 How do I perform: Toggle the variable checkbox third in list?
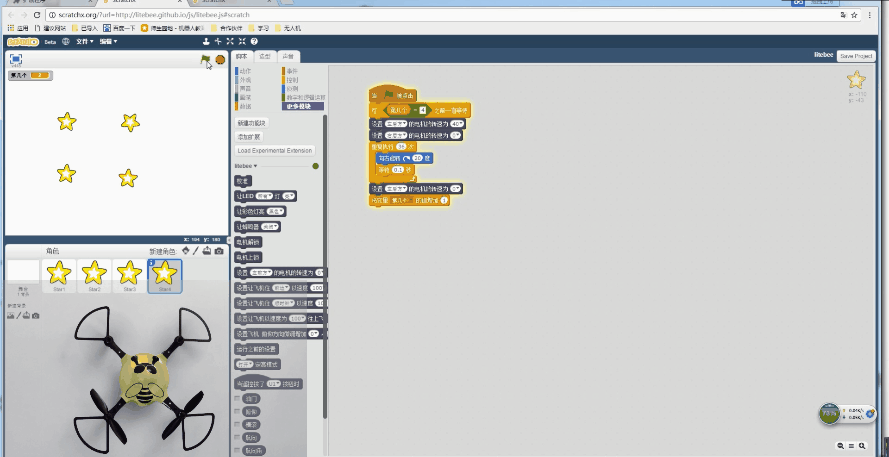[x=237, y=425]
